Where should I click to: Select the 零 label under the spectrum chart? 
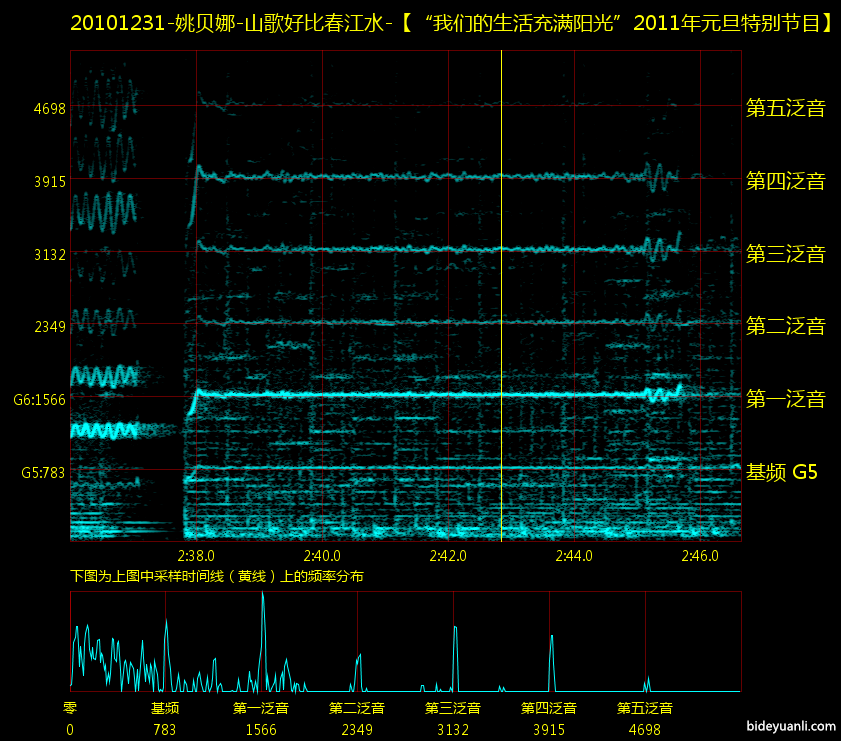pos(70,708)
